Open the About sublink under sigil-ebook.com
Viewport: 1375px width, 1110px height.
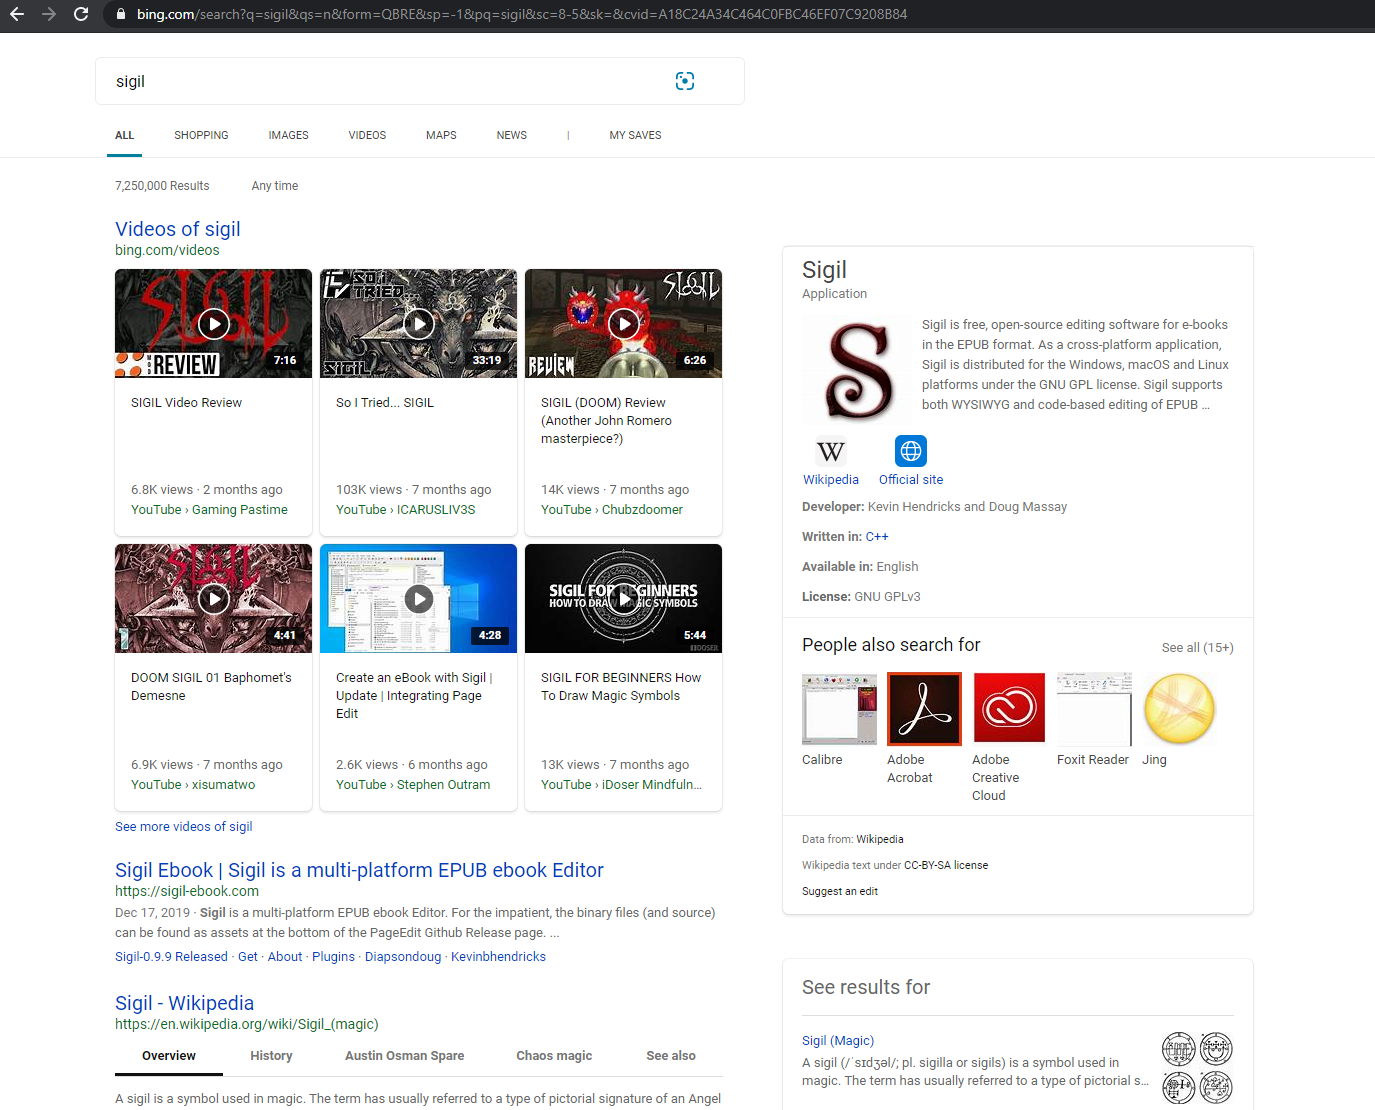[285, 957]
